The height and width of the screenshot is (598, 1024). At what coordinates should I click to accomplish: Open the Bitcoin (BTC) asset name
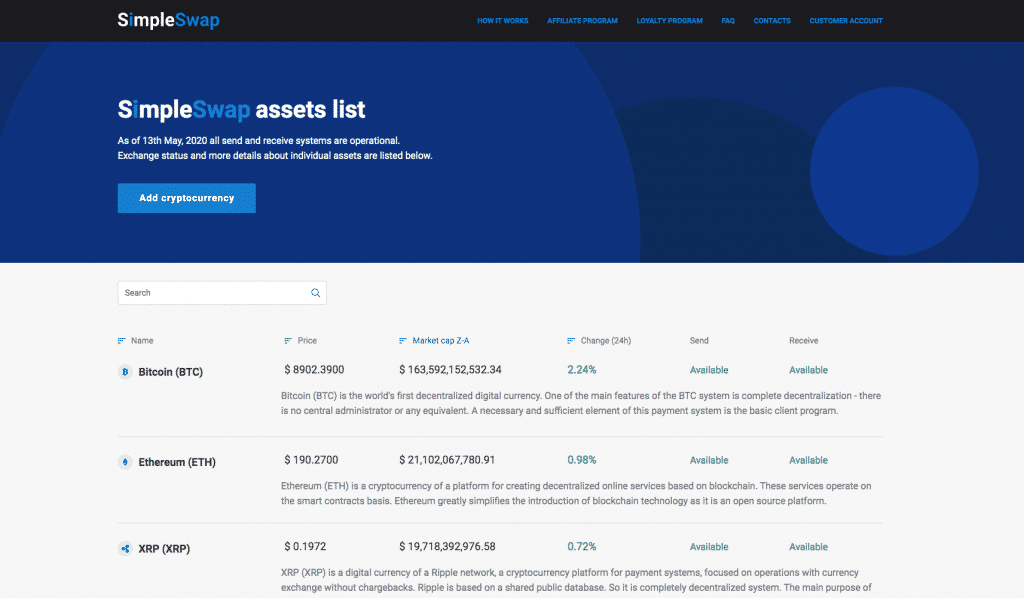pyautogui.click(x=170, y=372)
